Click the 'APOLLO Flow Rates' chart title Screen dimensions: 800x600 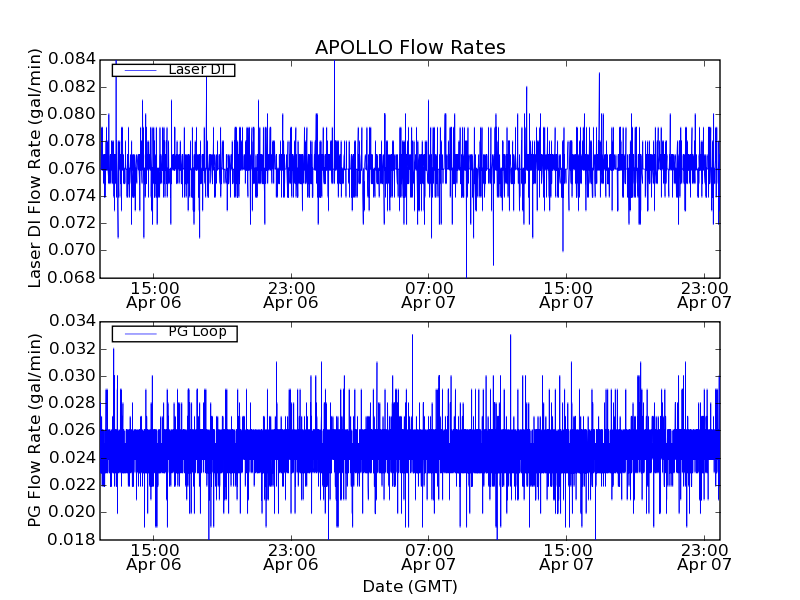tap(410, 47)
